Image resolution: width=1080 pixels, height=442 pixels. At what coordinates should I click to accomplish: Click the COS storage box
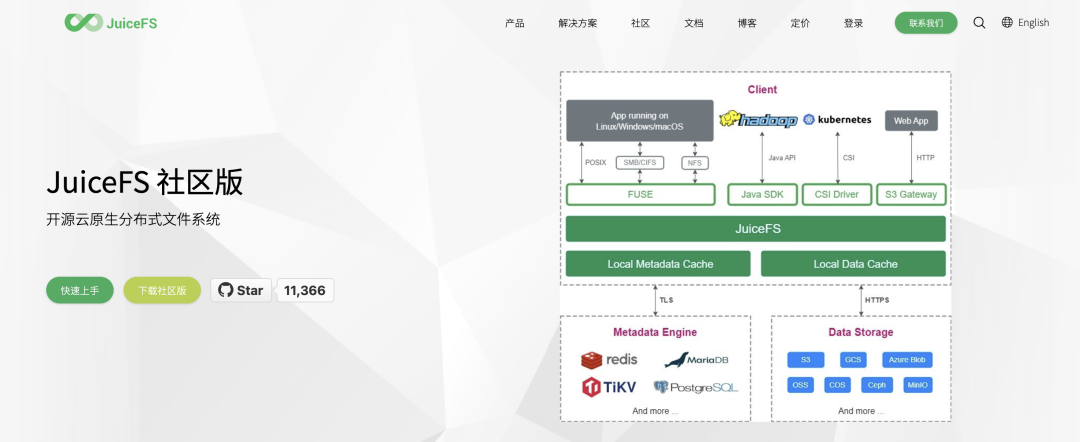point(837,385)
